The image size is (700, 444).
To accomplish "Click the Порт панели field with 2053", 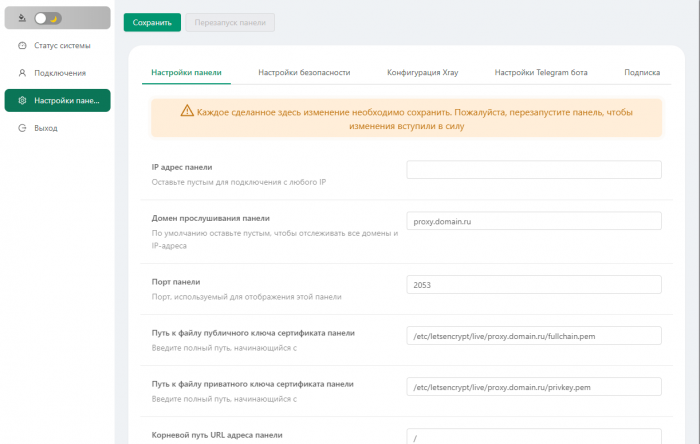I will (x=534, y=284).
